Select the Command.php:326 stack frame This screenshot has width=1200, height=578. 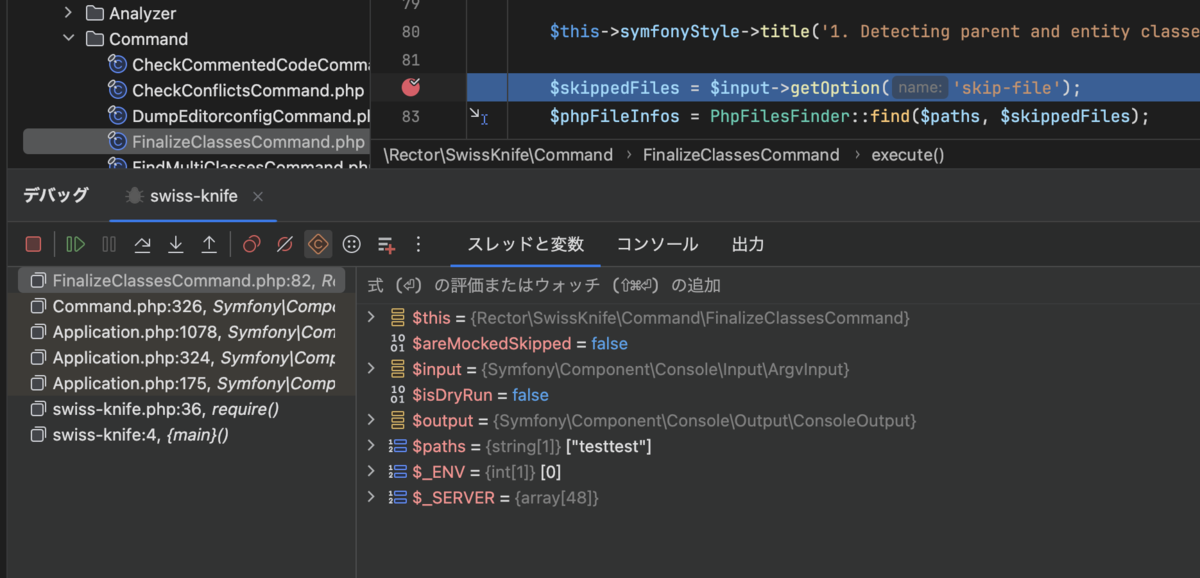pyautogui.click(x=182, y=306)
